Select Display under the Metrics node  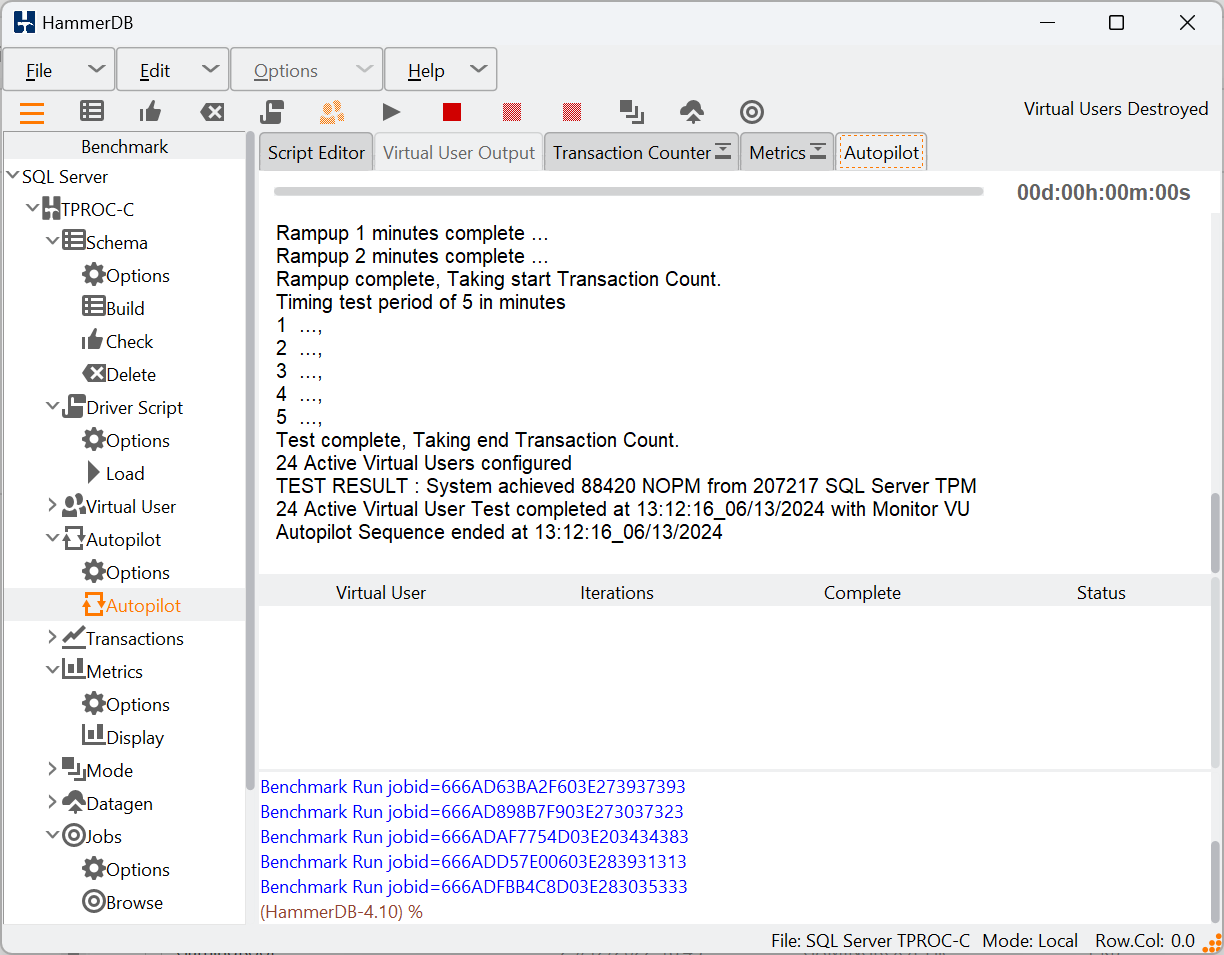coord(123,737)
